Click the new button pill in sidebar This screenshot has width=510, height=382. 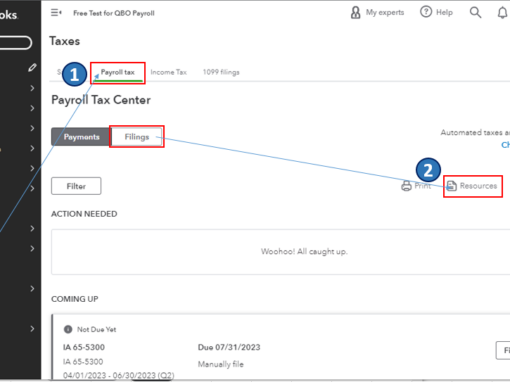(15, 43)
